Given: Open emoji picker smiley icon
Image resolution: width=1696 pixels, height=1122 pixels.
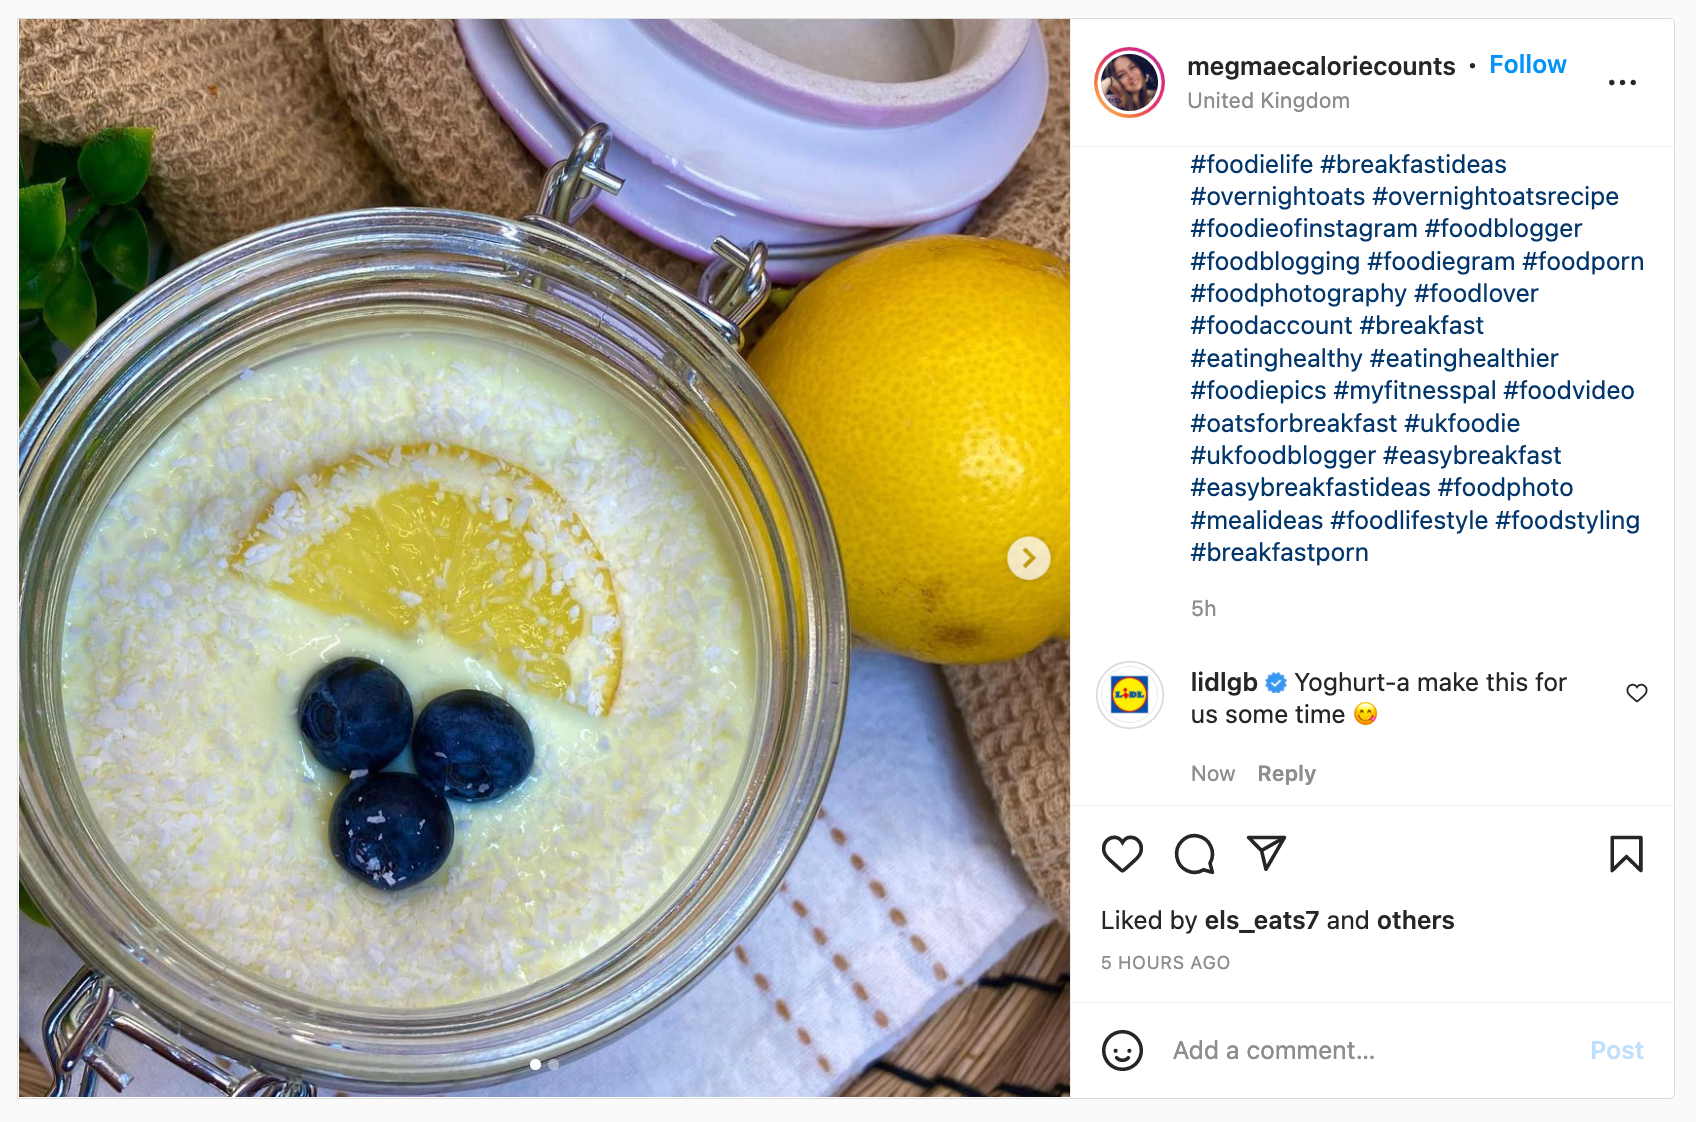Looking at the screenshot, I should point(1122,1051).
